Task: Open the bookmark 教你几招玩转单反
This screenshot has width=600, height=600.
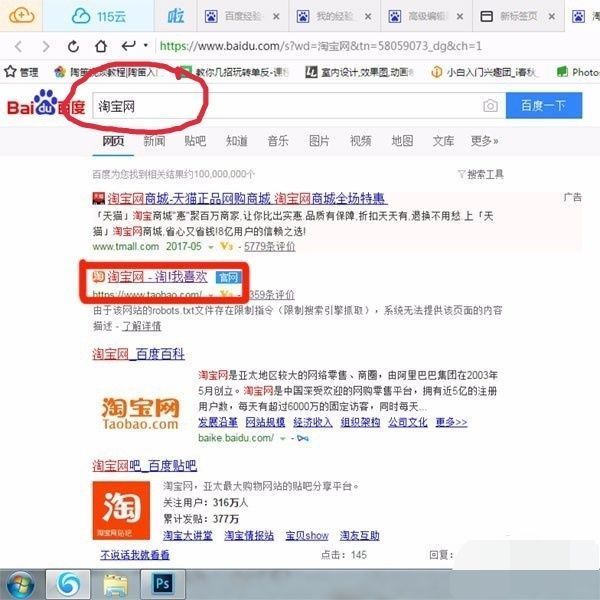Action: [x=234, y=72]
